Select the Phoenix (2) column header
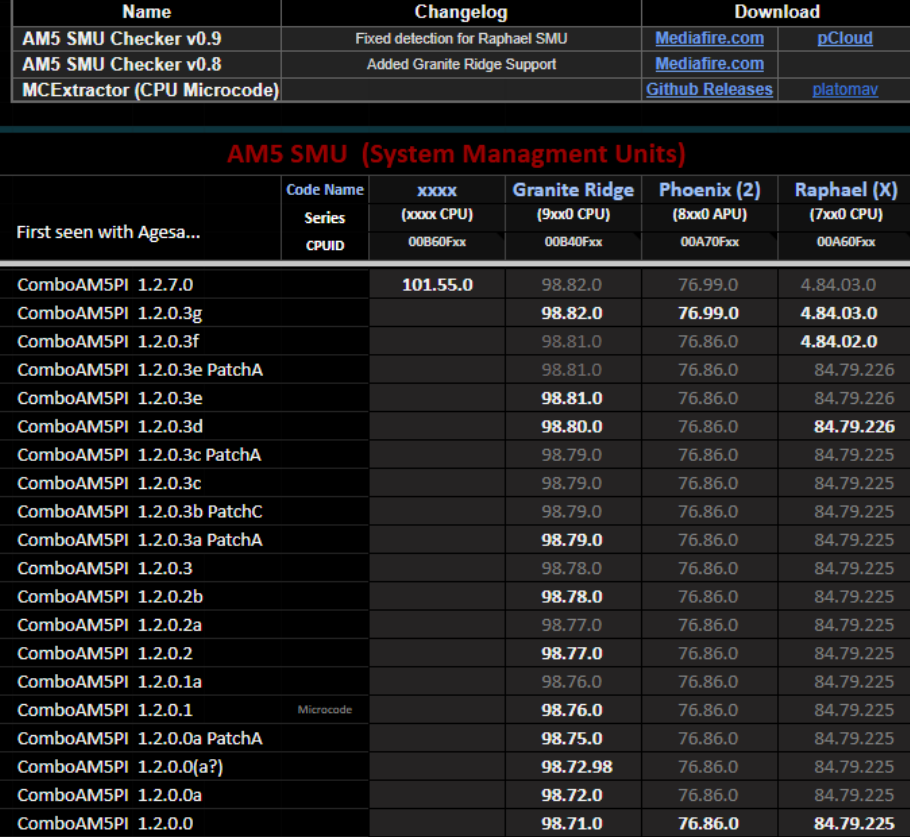This screenshot has width=910, height=837. pyautogui.click(x=709, y=190)
